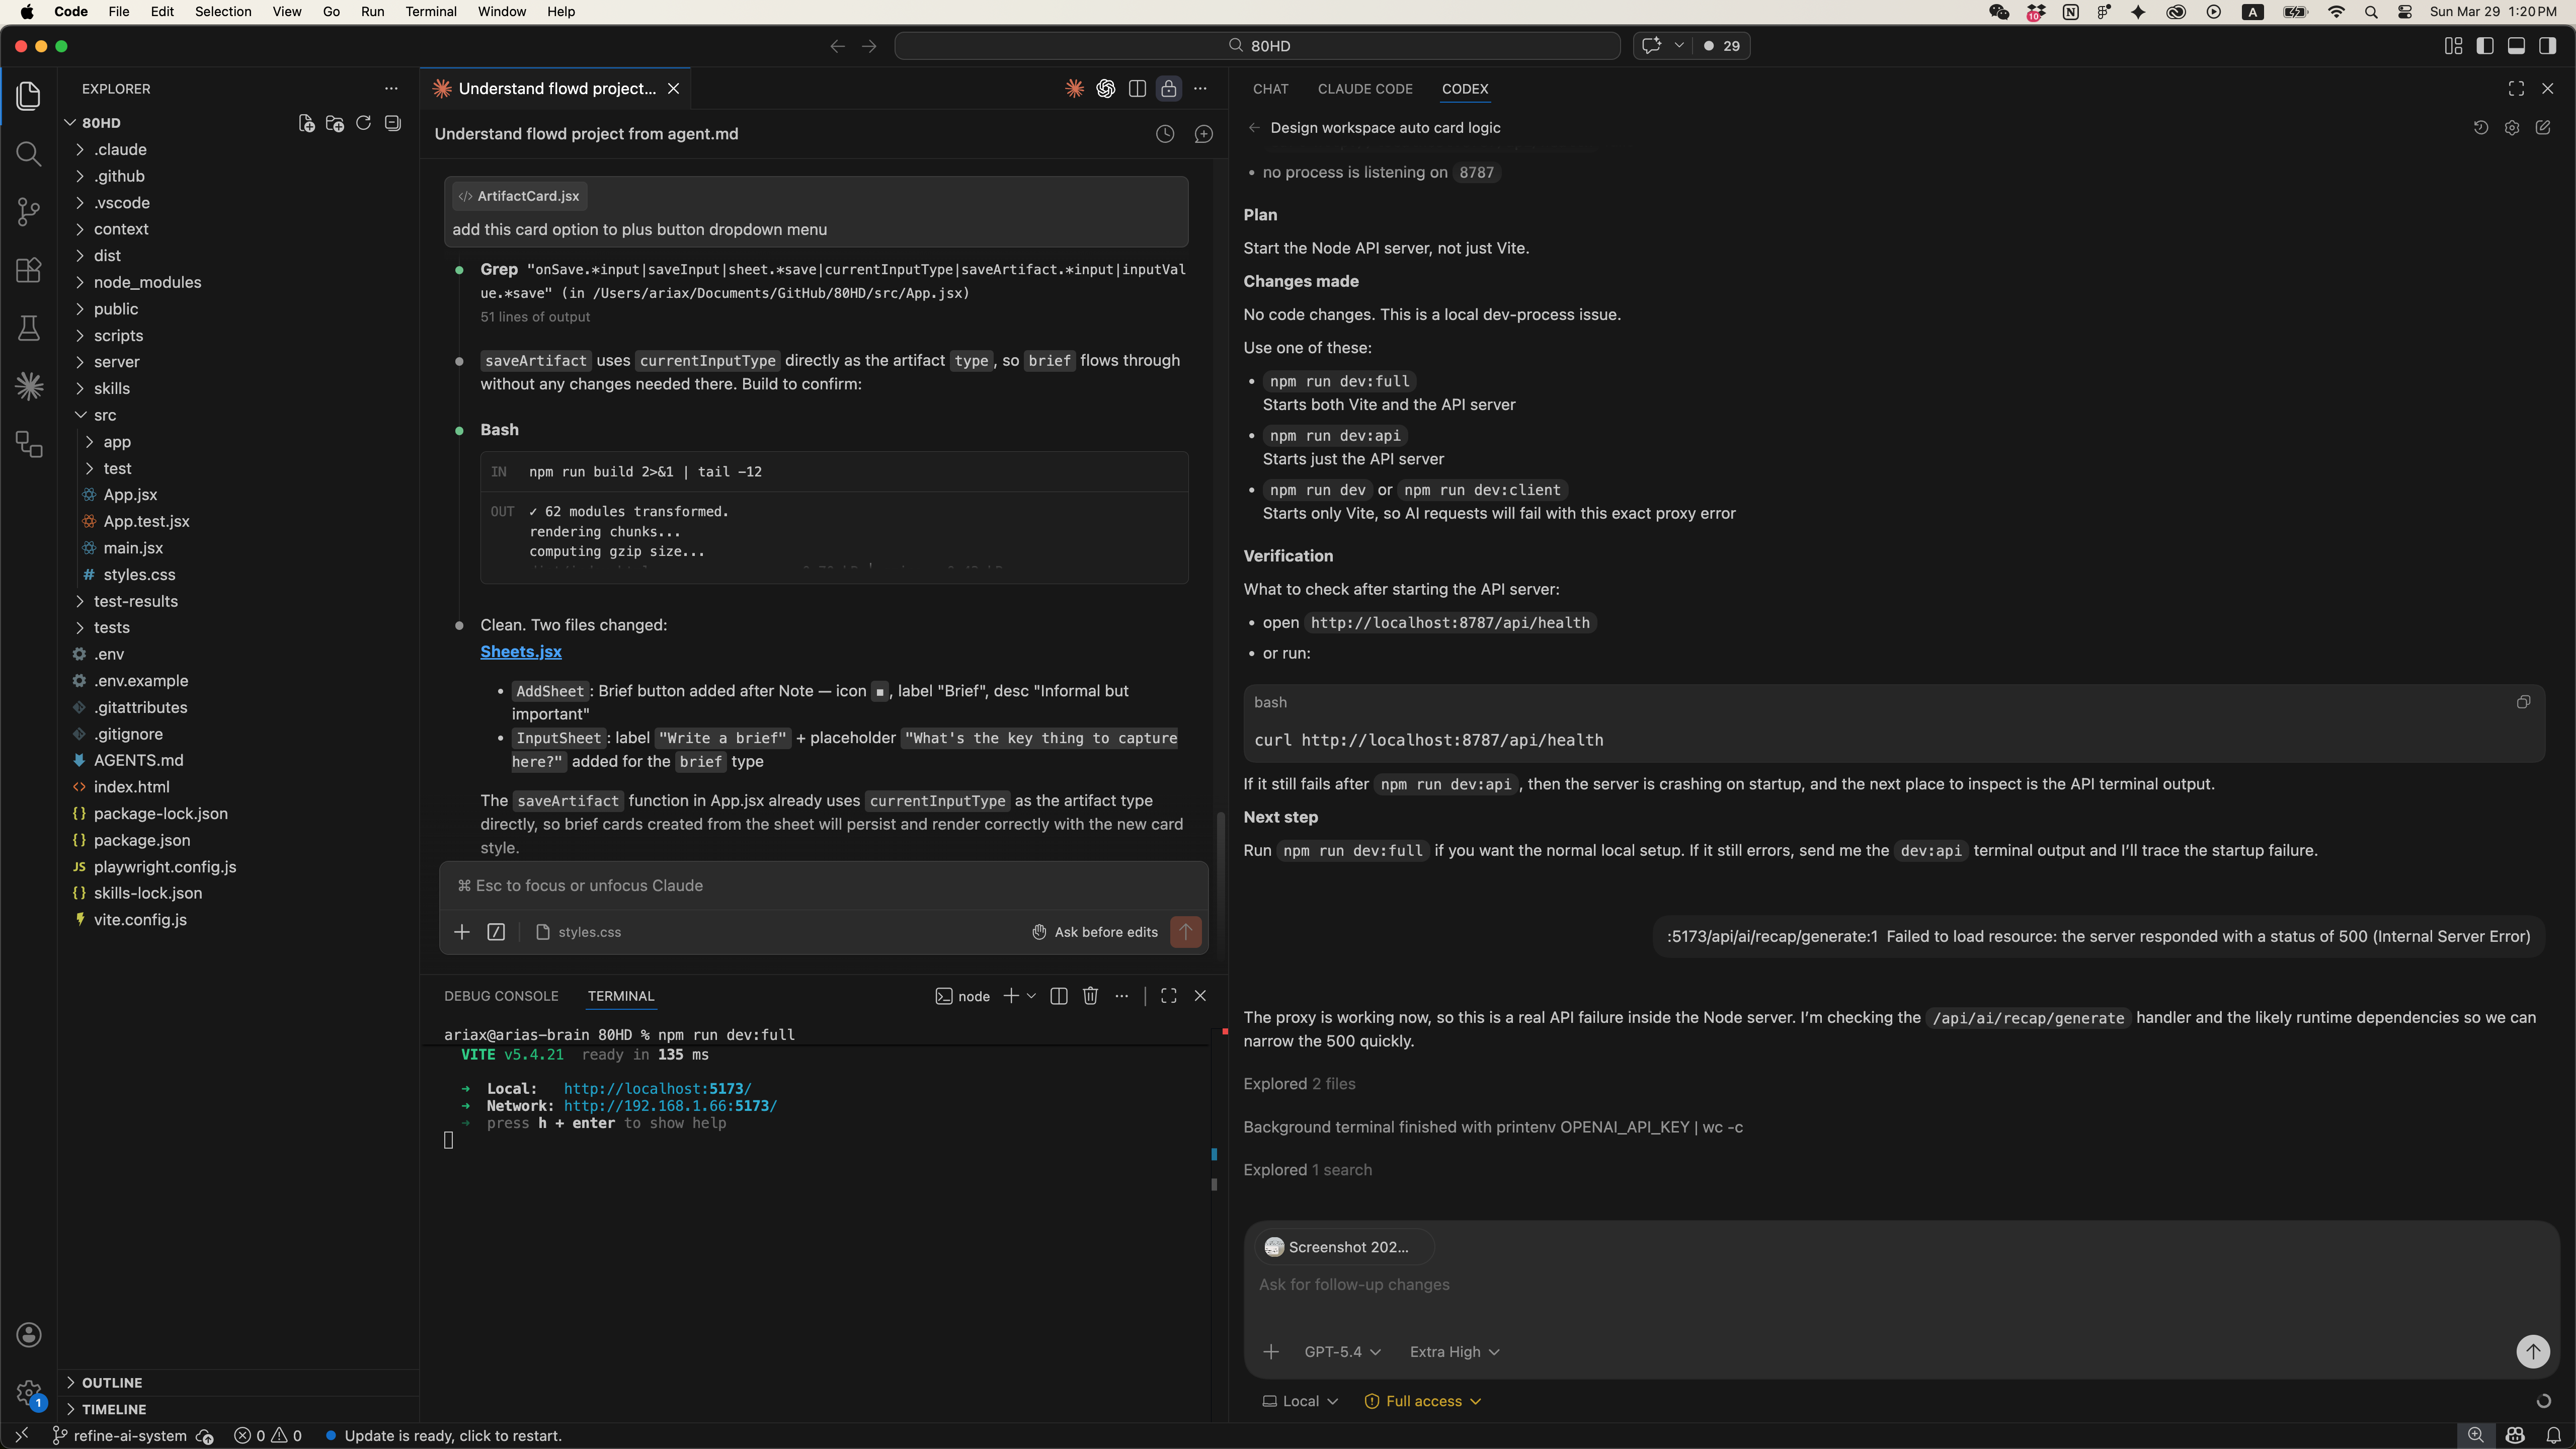Image resolution: width=2576 pixels, height=1449 pixels.
Task: Click the slash command icon in Claude input
Action: (x=496, y=932)
